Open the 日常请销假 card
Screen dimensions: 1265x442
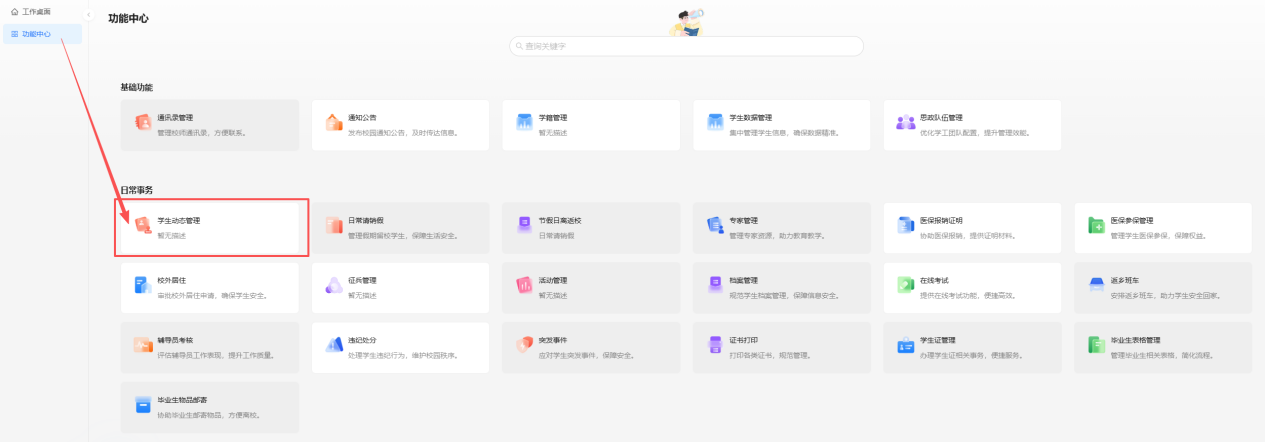point(400,227)
